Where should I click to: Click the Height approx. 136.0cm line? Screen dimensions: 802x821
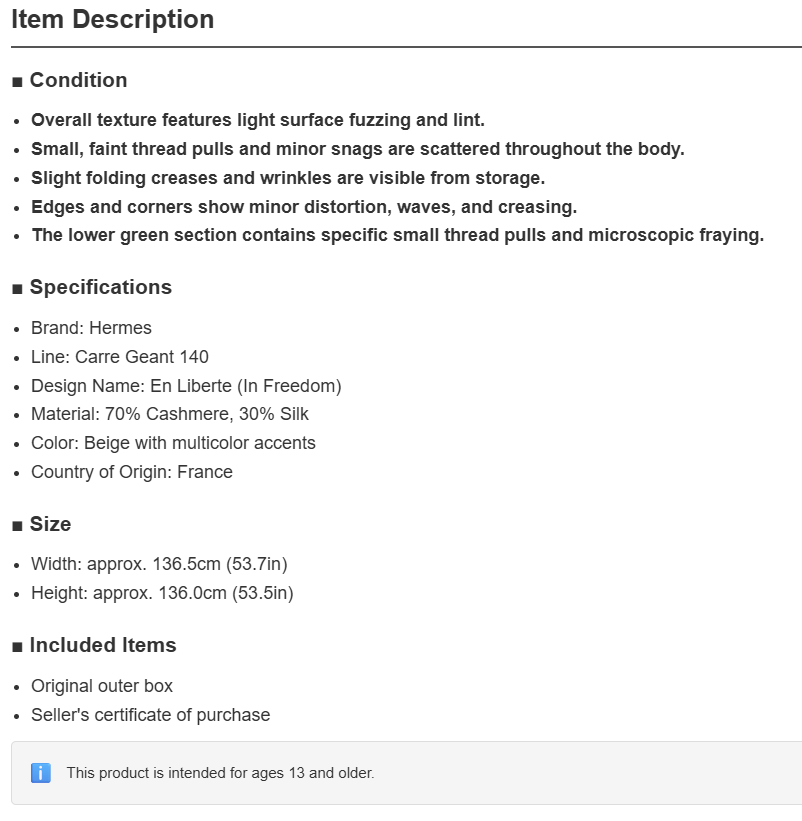(162, 593)
